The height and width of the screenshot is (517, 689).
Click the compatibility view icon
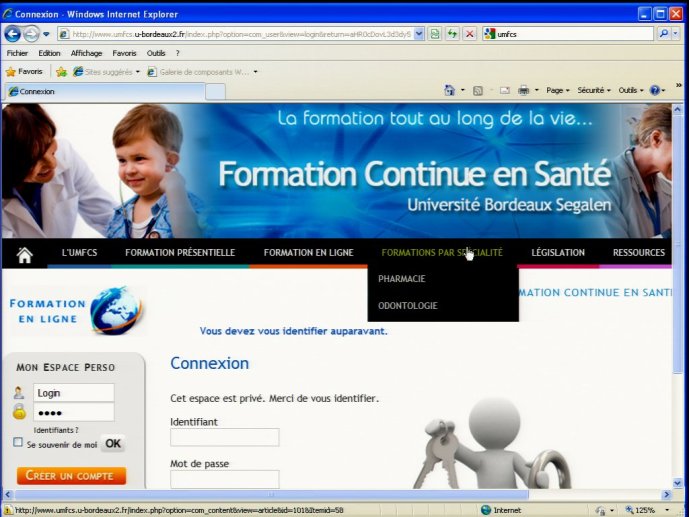[x=435, y=34]
